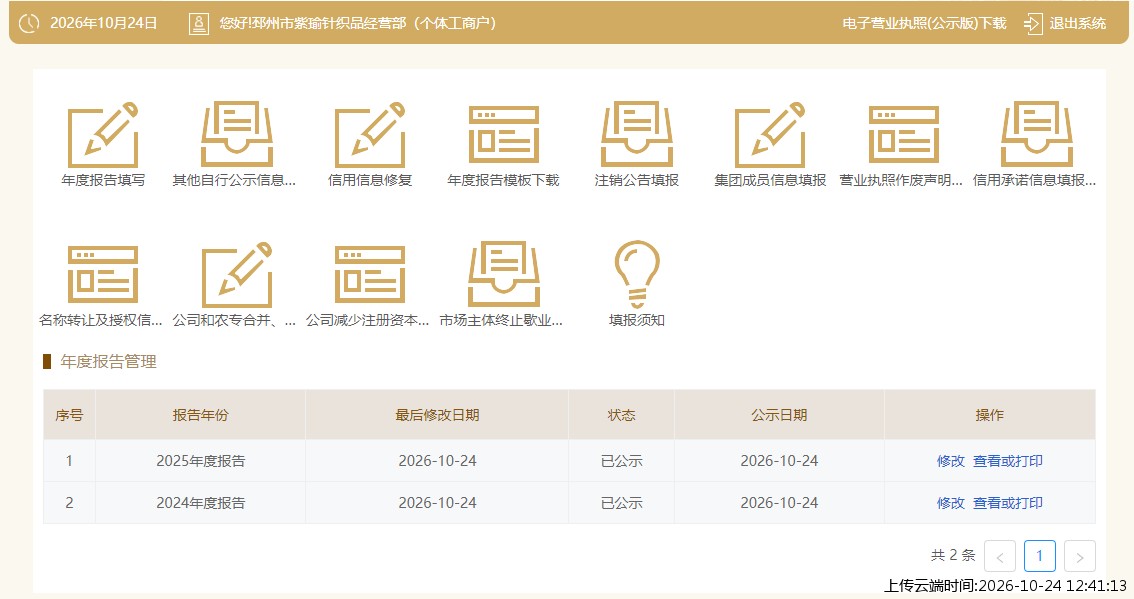Open 年度报告模板下载 icon

pyautogui.click(x=503, y=135)
